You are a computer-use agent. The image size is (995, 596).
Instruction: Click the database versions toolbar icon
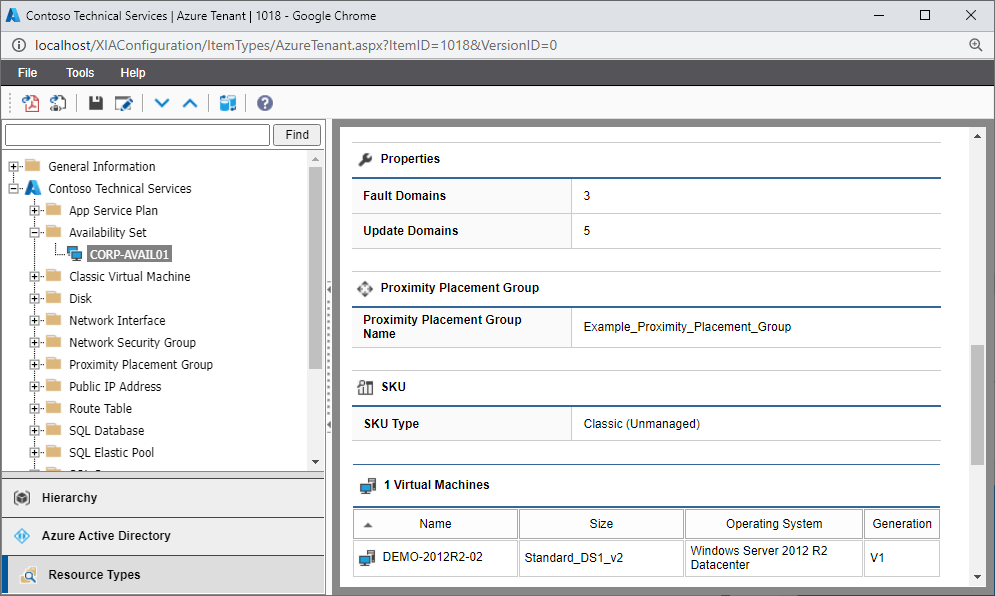(228, 103)
